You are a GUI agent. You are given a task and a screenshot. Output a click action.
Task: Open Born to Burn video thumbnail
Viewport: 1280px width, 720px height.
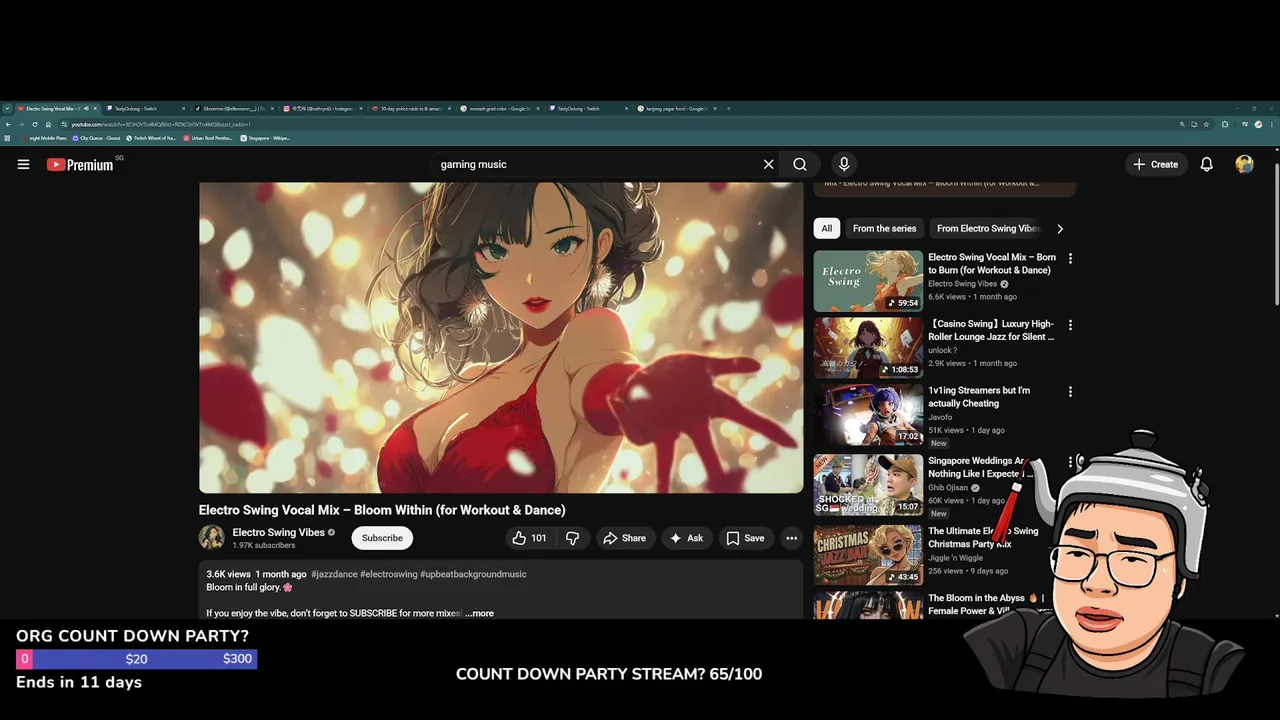click(868, 281)
